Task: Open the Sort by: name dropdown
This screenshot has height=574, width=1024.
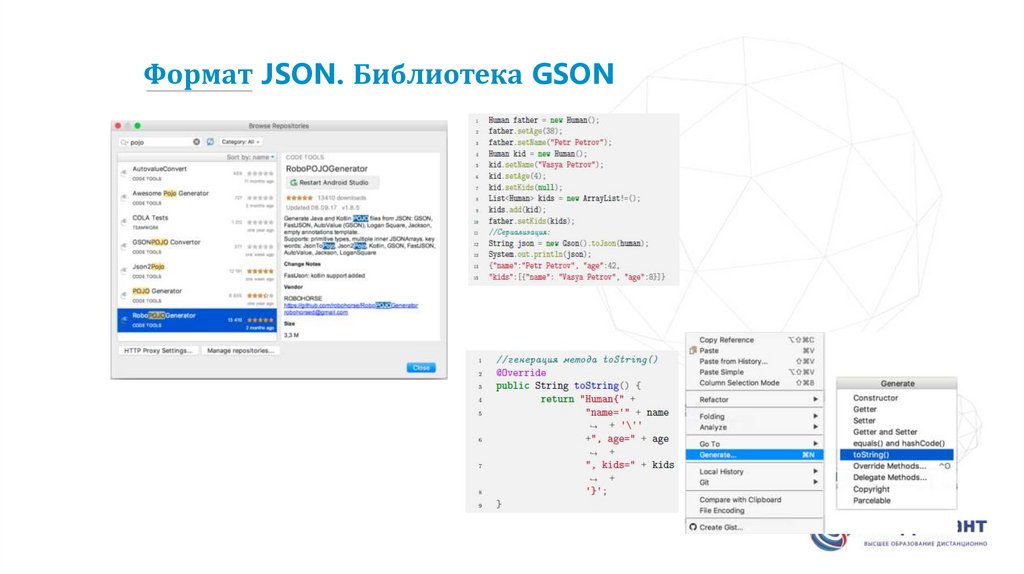Action: coord(250,157)
